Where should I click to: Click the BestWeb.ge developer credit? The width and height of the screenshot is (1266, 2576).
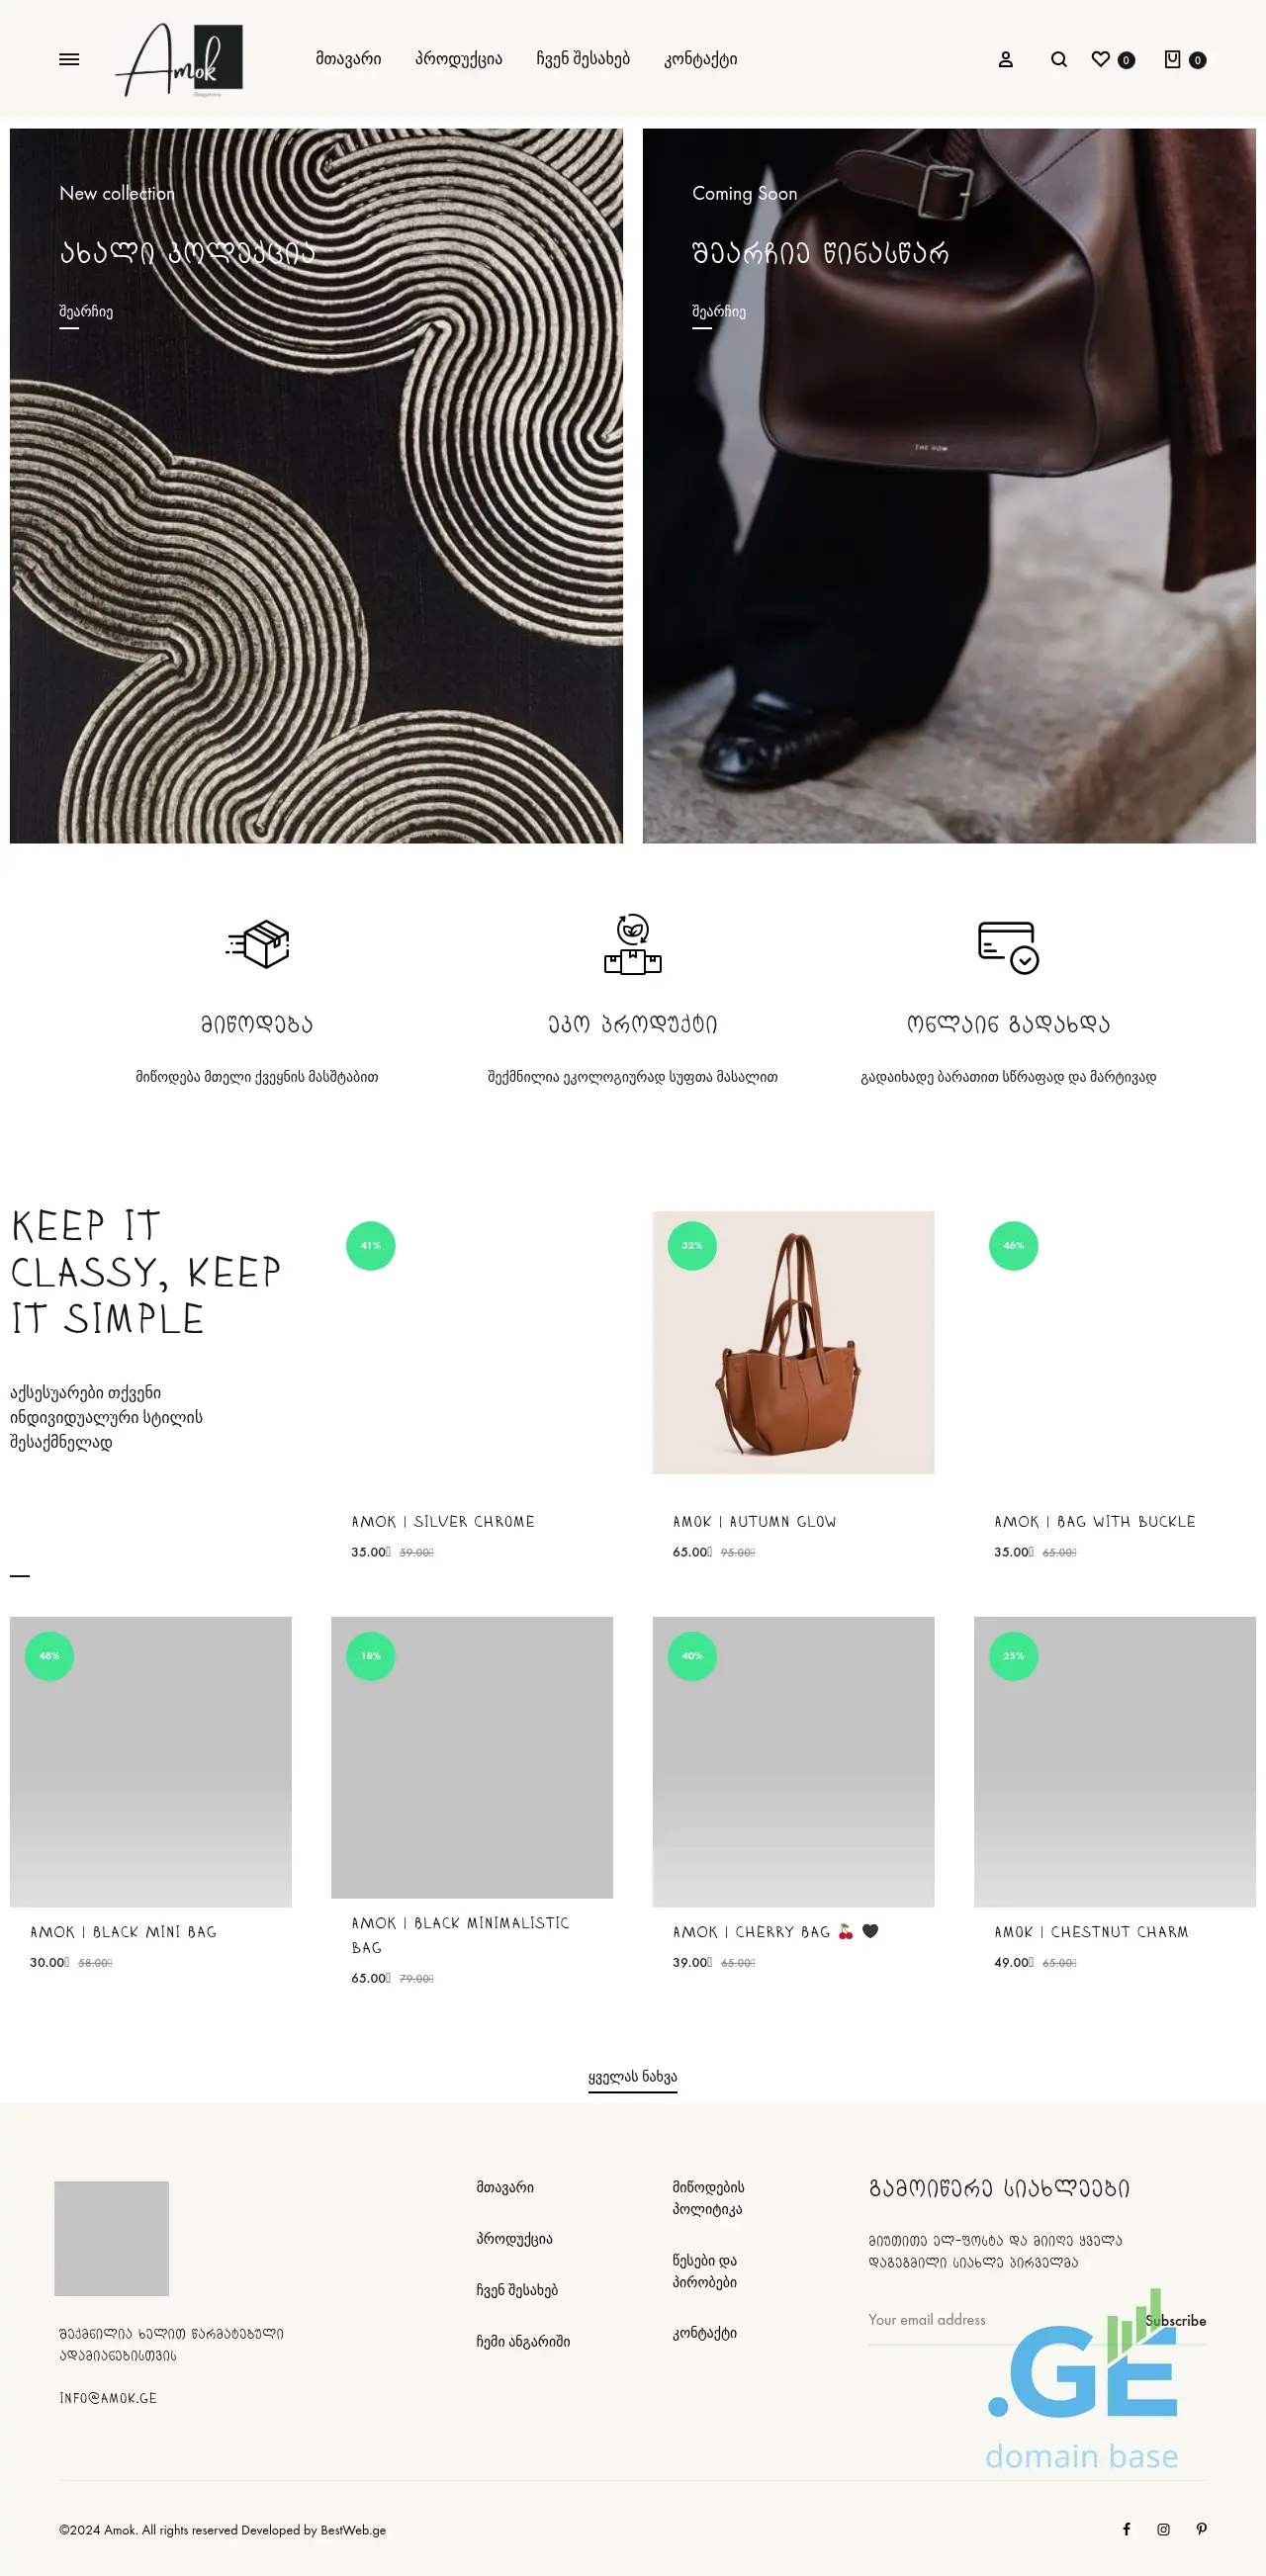coord(353,2530)
